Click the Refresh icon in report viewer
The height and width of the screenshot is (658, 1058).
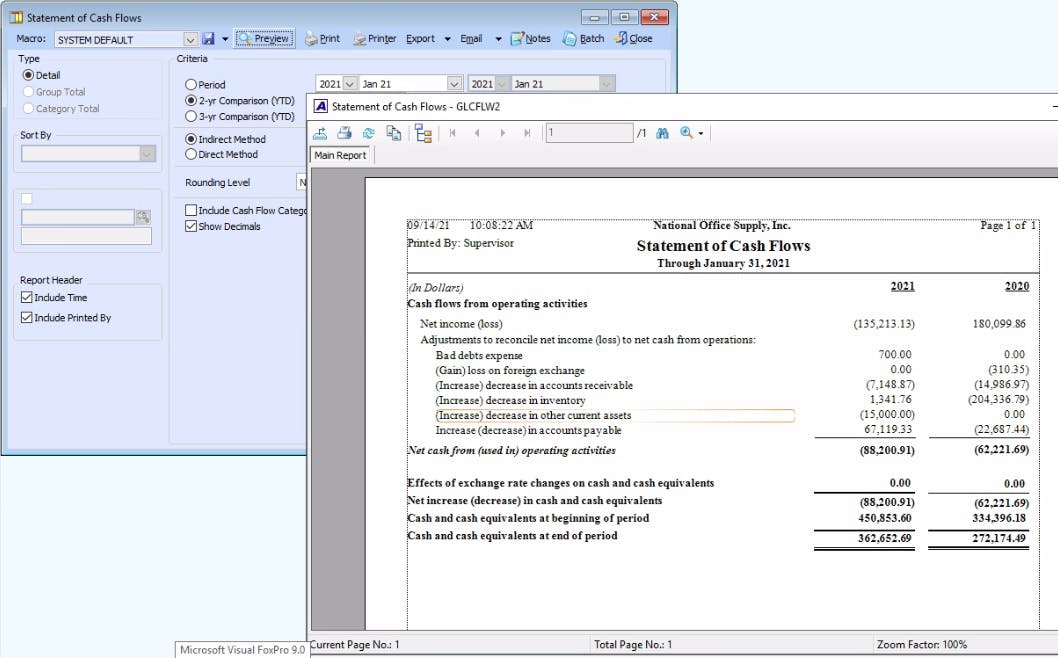pyautogui.click(x=368, y=134)
